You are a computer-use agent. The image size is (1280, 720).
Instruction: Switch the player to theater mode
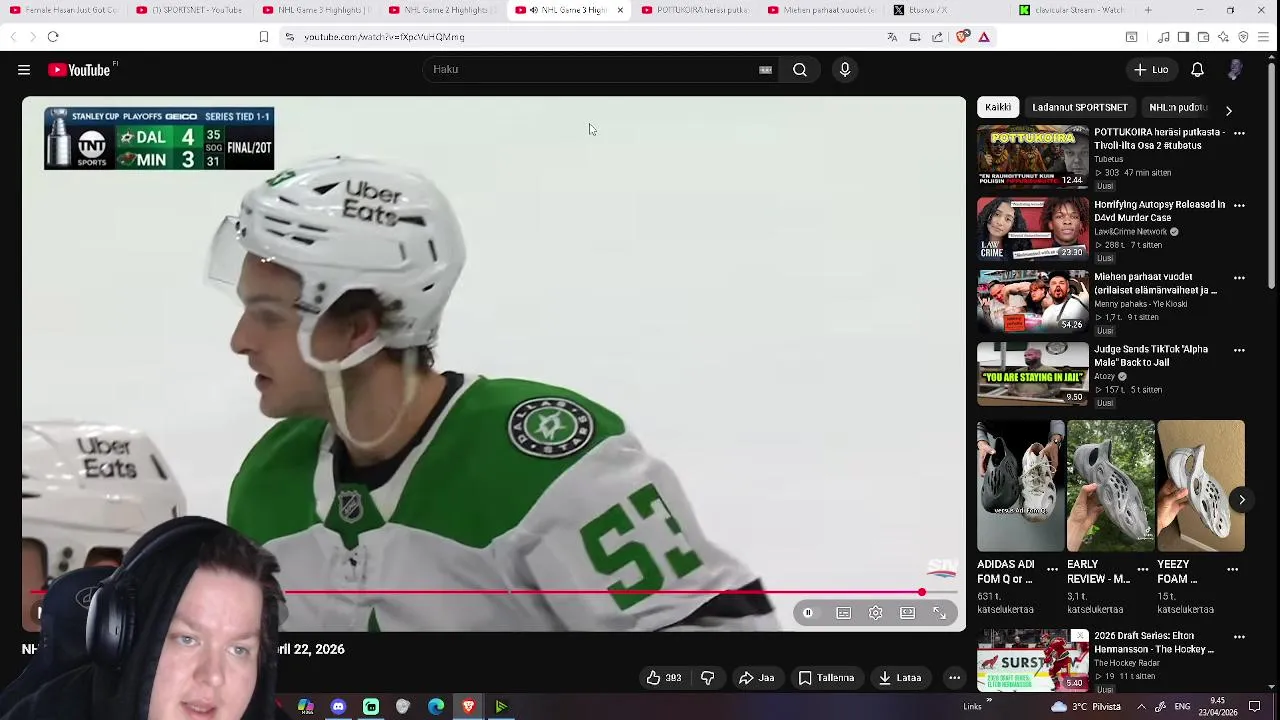[x=908, y=613]
